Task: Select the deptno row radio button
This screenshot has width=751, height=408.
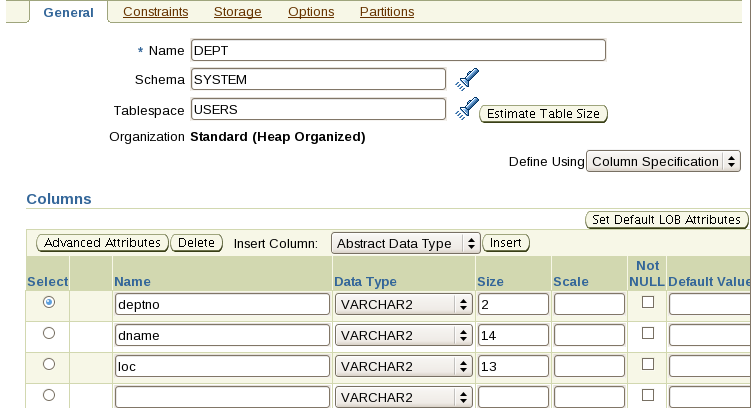Action: 49,301
